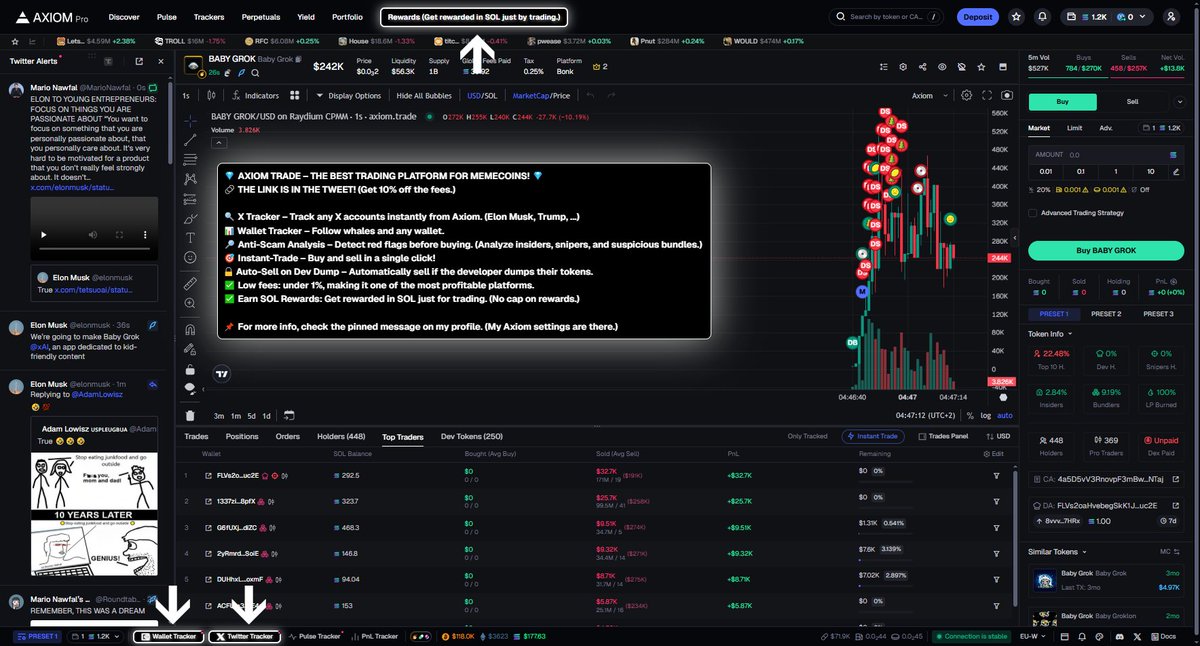The width and height of the screenshot is (1200, 646).
Task: Select the crosshair cursor chart tool
Action: (x=190, y=119)
